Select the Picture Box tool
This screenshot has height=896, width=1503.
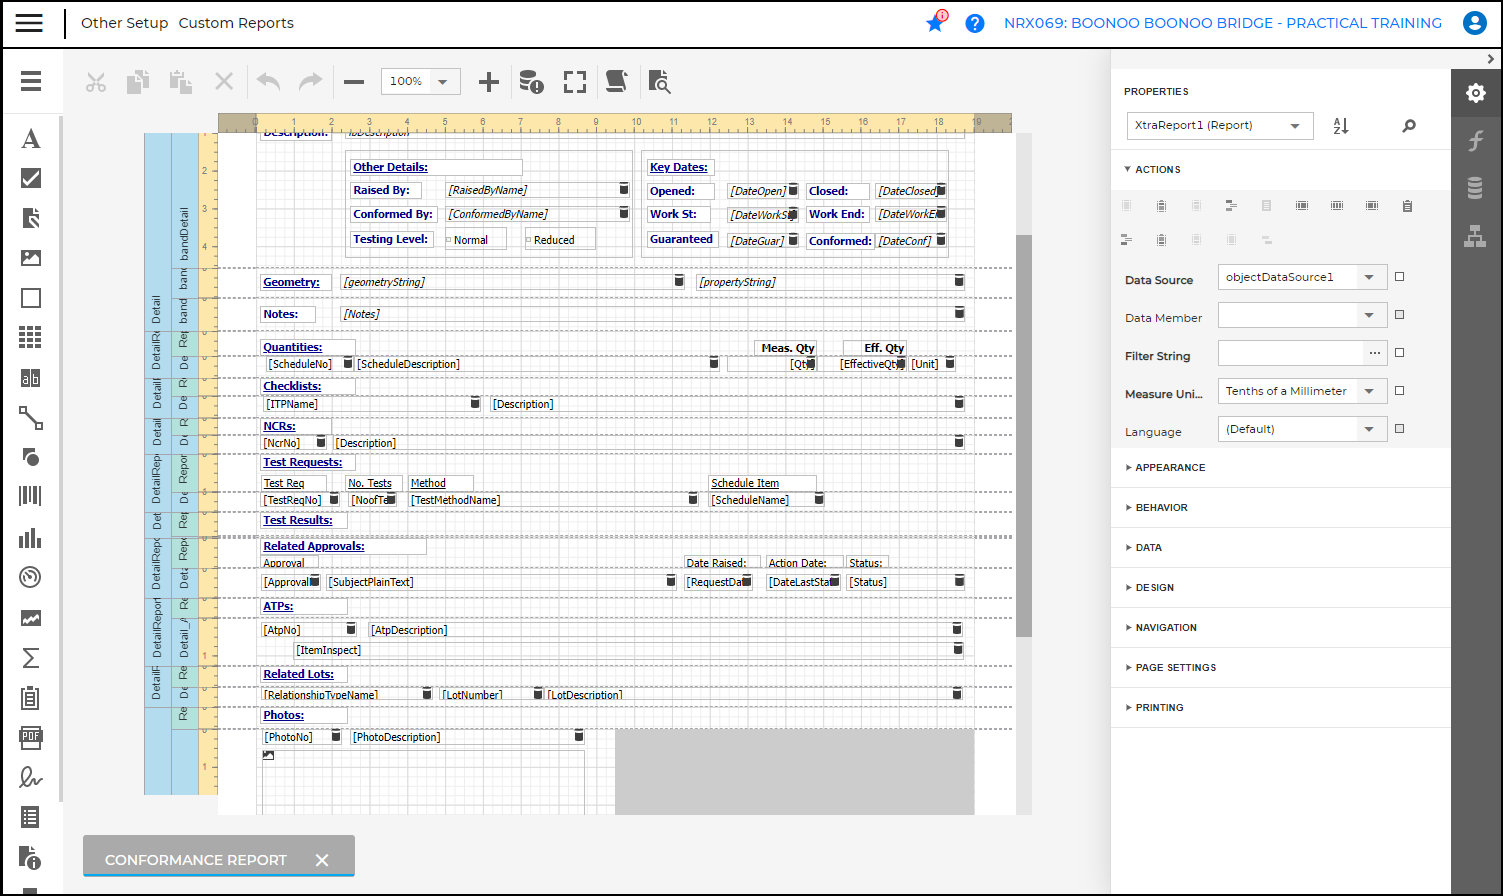tap(31, 258)
